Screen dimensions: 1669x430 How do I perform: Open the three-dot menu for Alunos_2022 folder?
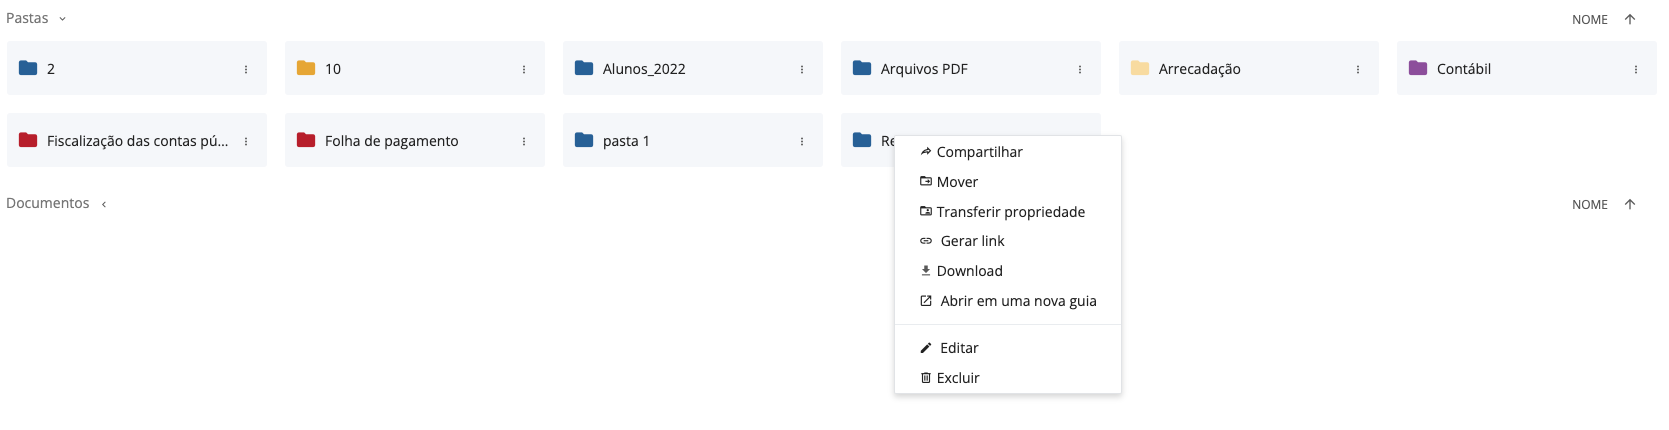[802, 69]
